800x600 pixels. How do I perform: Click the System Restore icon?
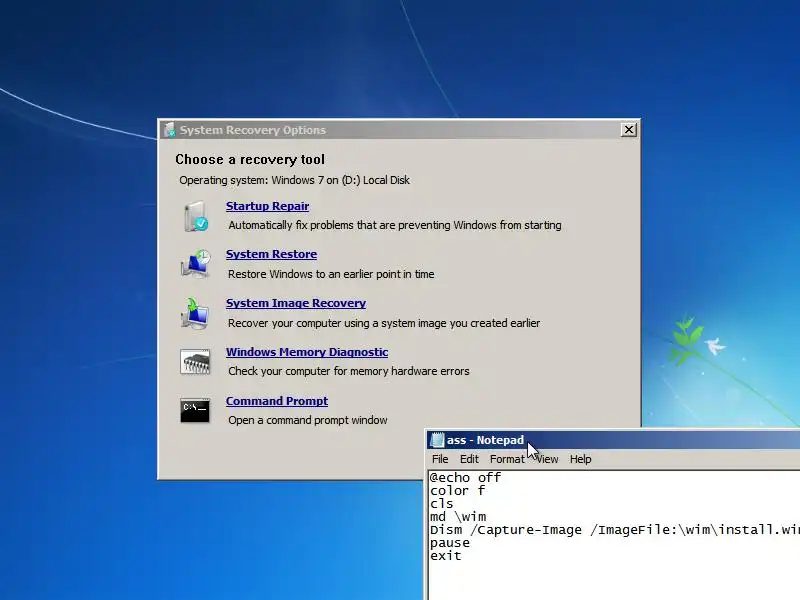[195, 264]
